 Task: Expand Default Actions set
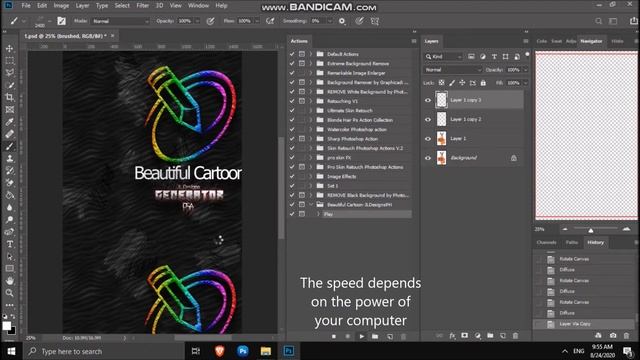tap(311, 54)
